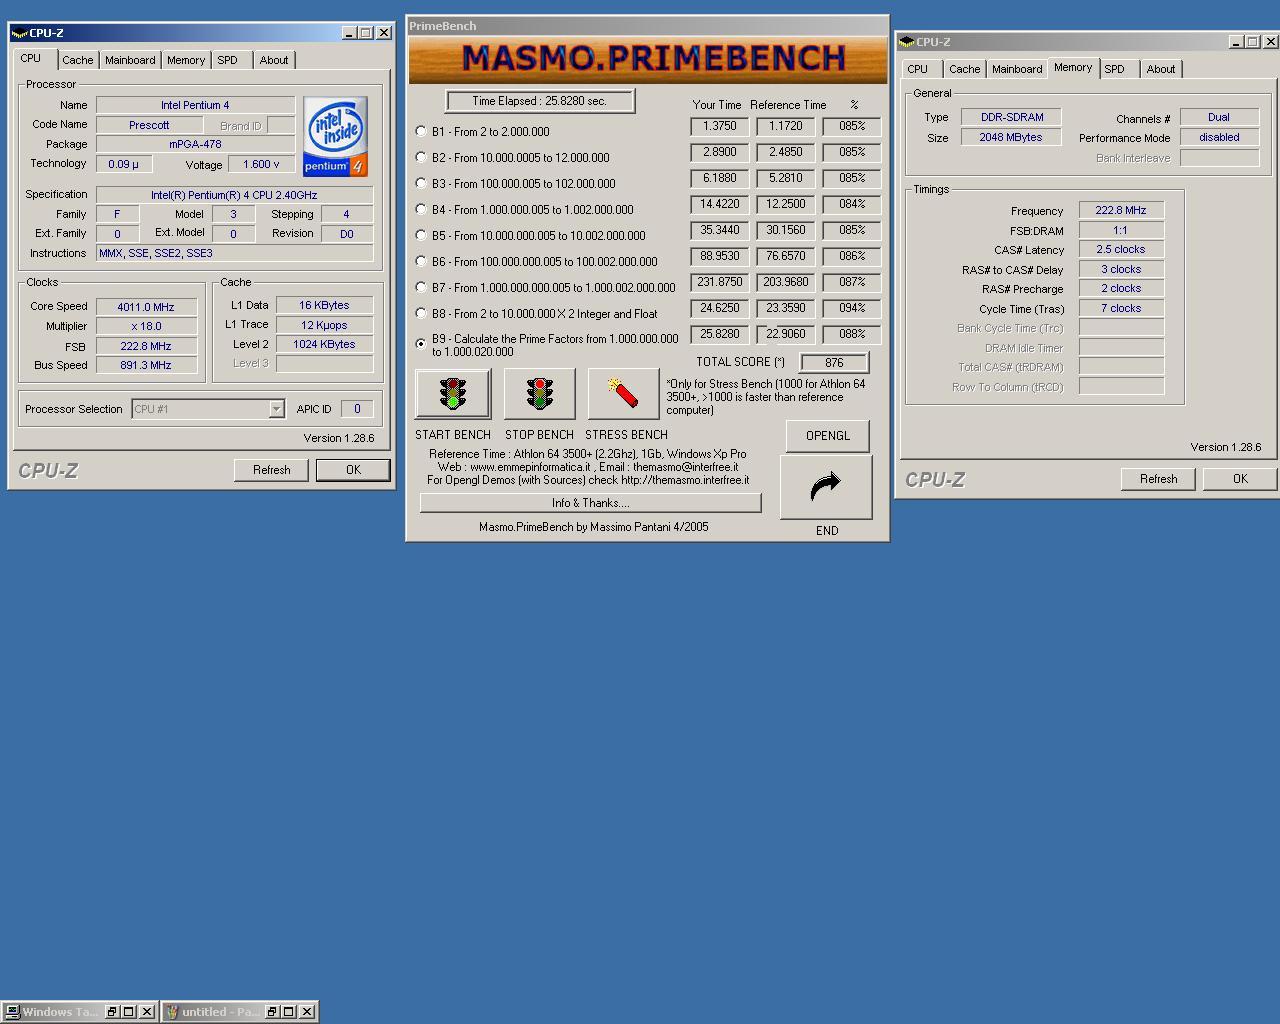Select B5 benchmark radio button
The height and width of the screenshot is (1024, 1280).
coord(421,235)
